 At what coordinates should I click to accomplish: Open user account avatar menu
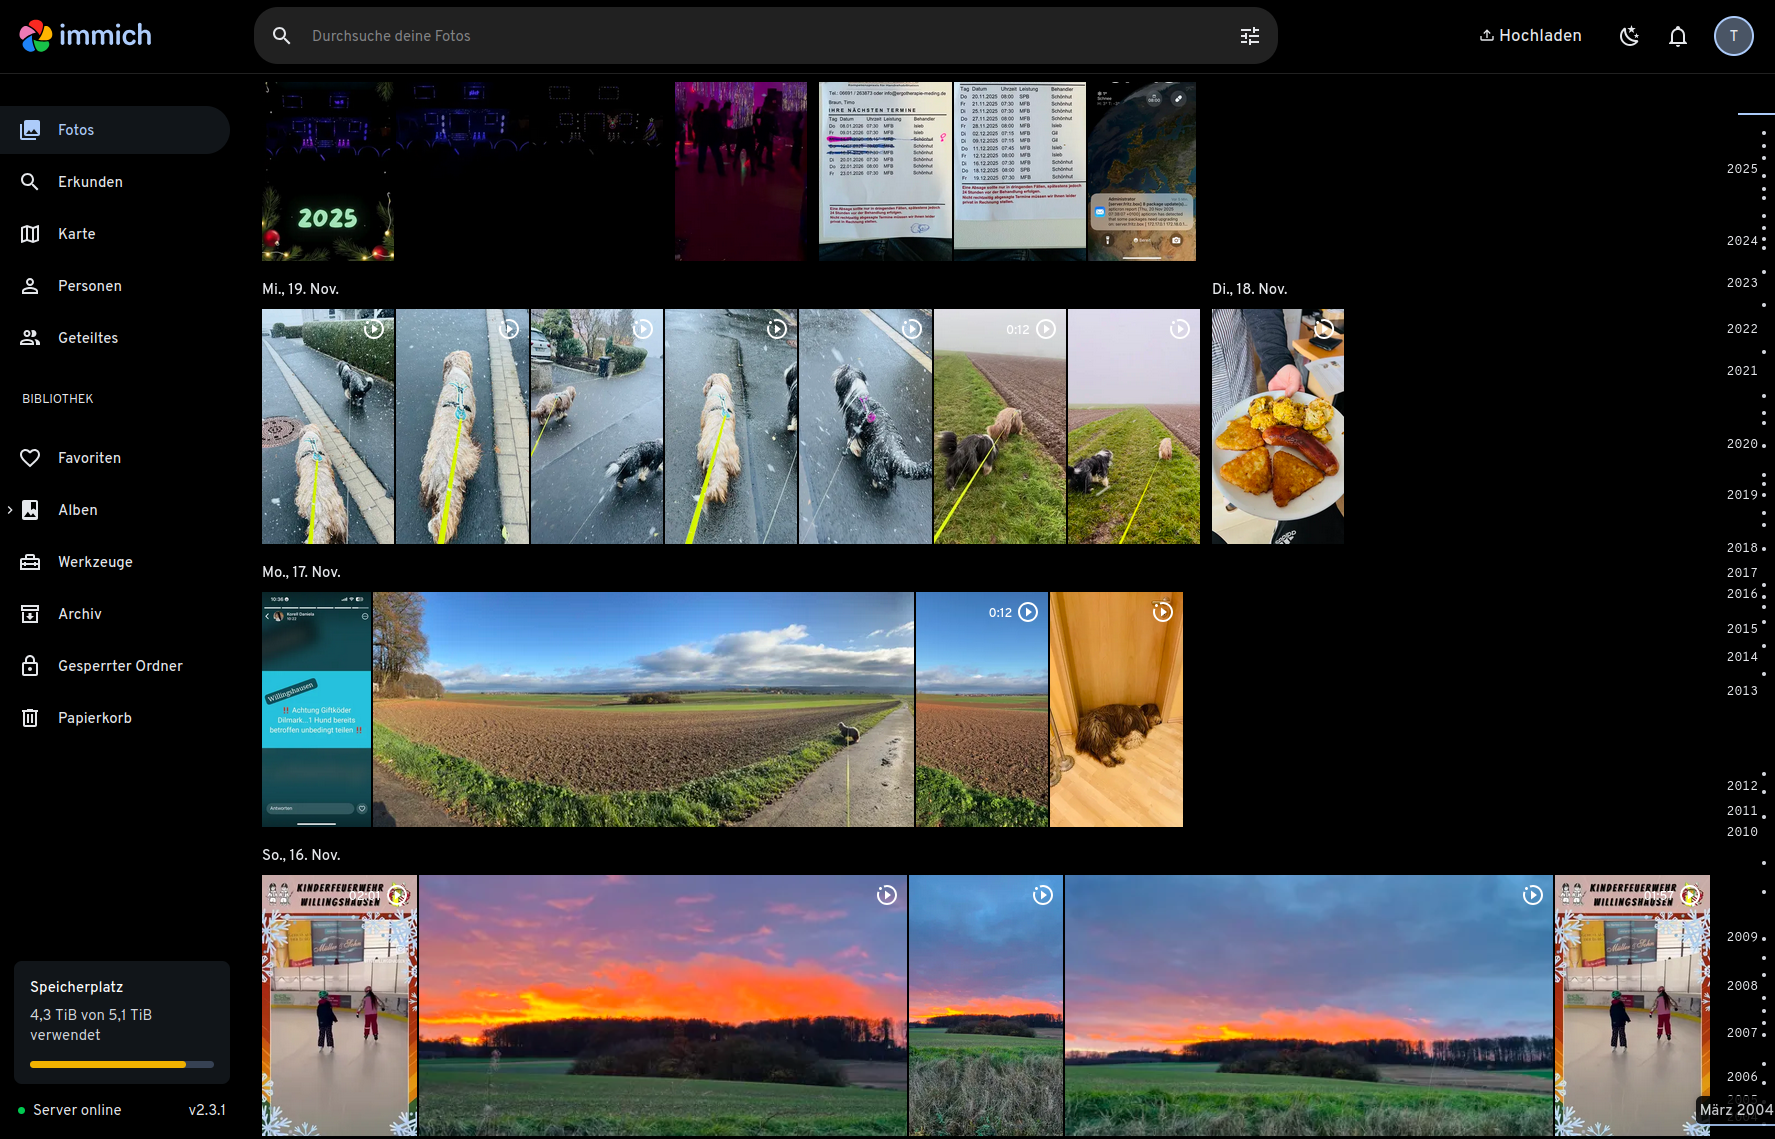pyautogui.click(x=1733, y=36)
